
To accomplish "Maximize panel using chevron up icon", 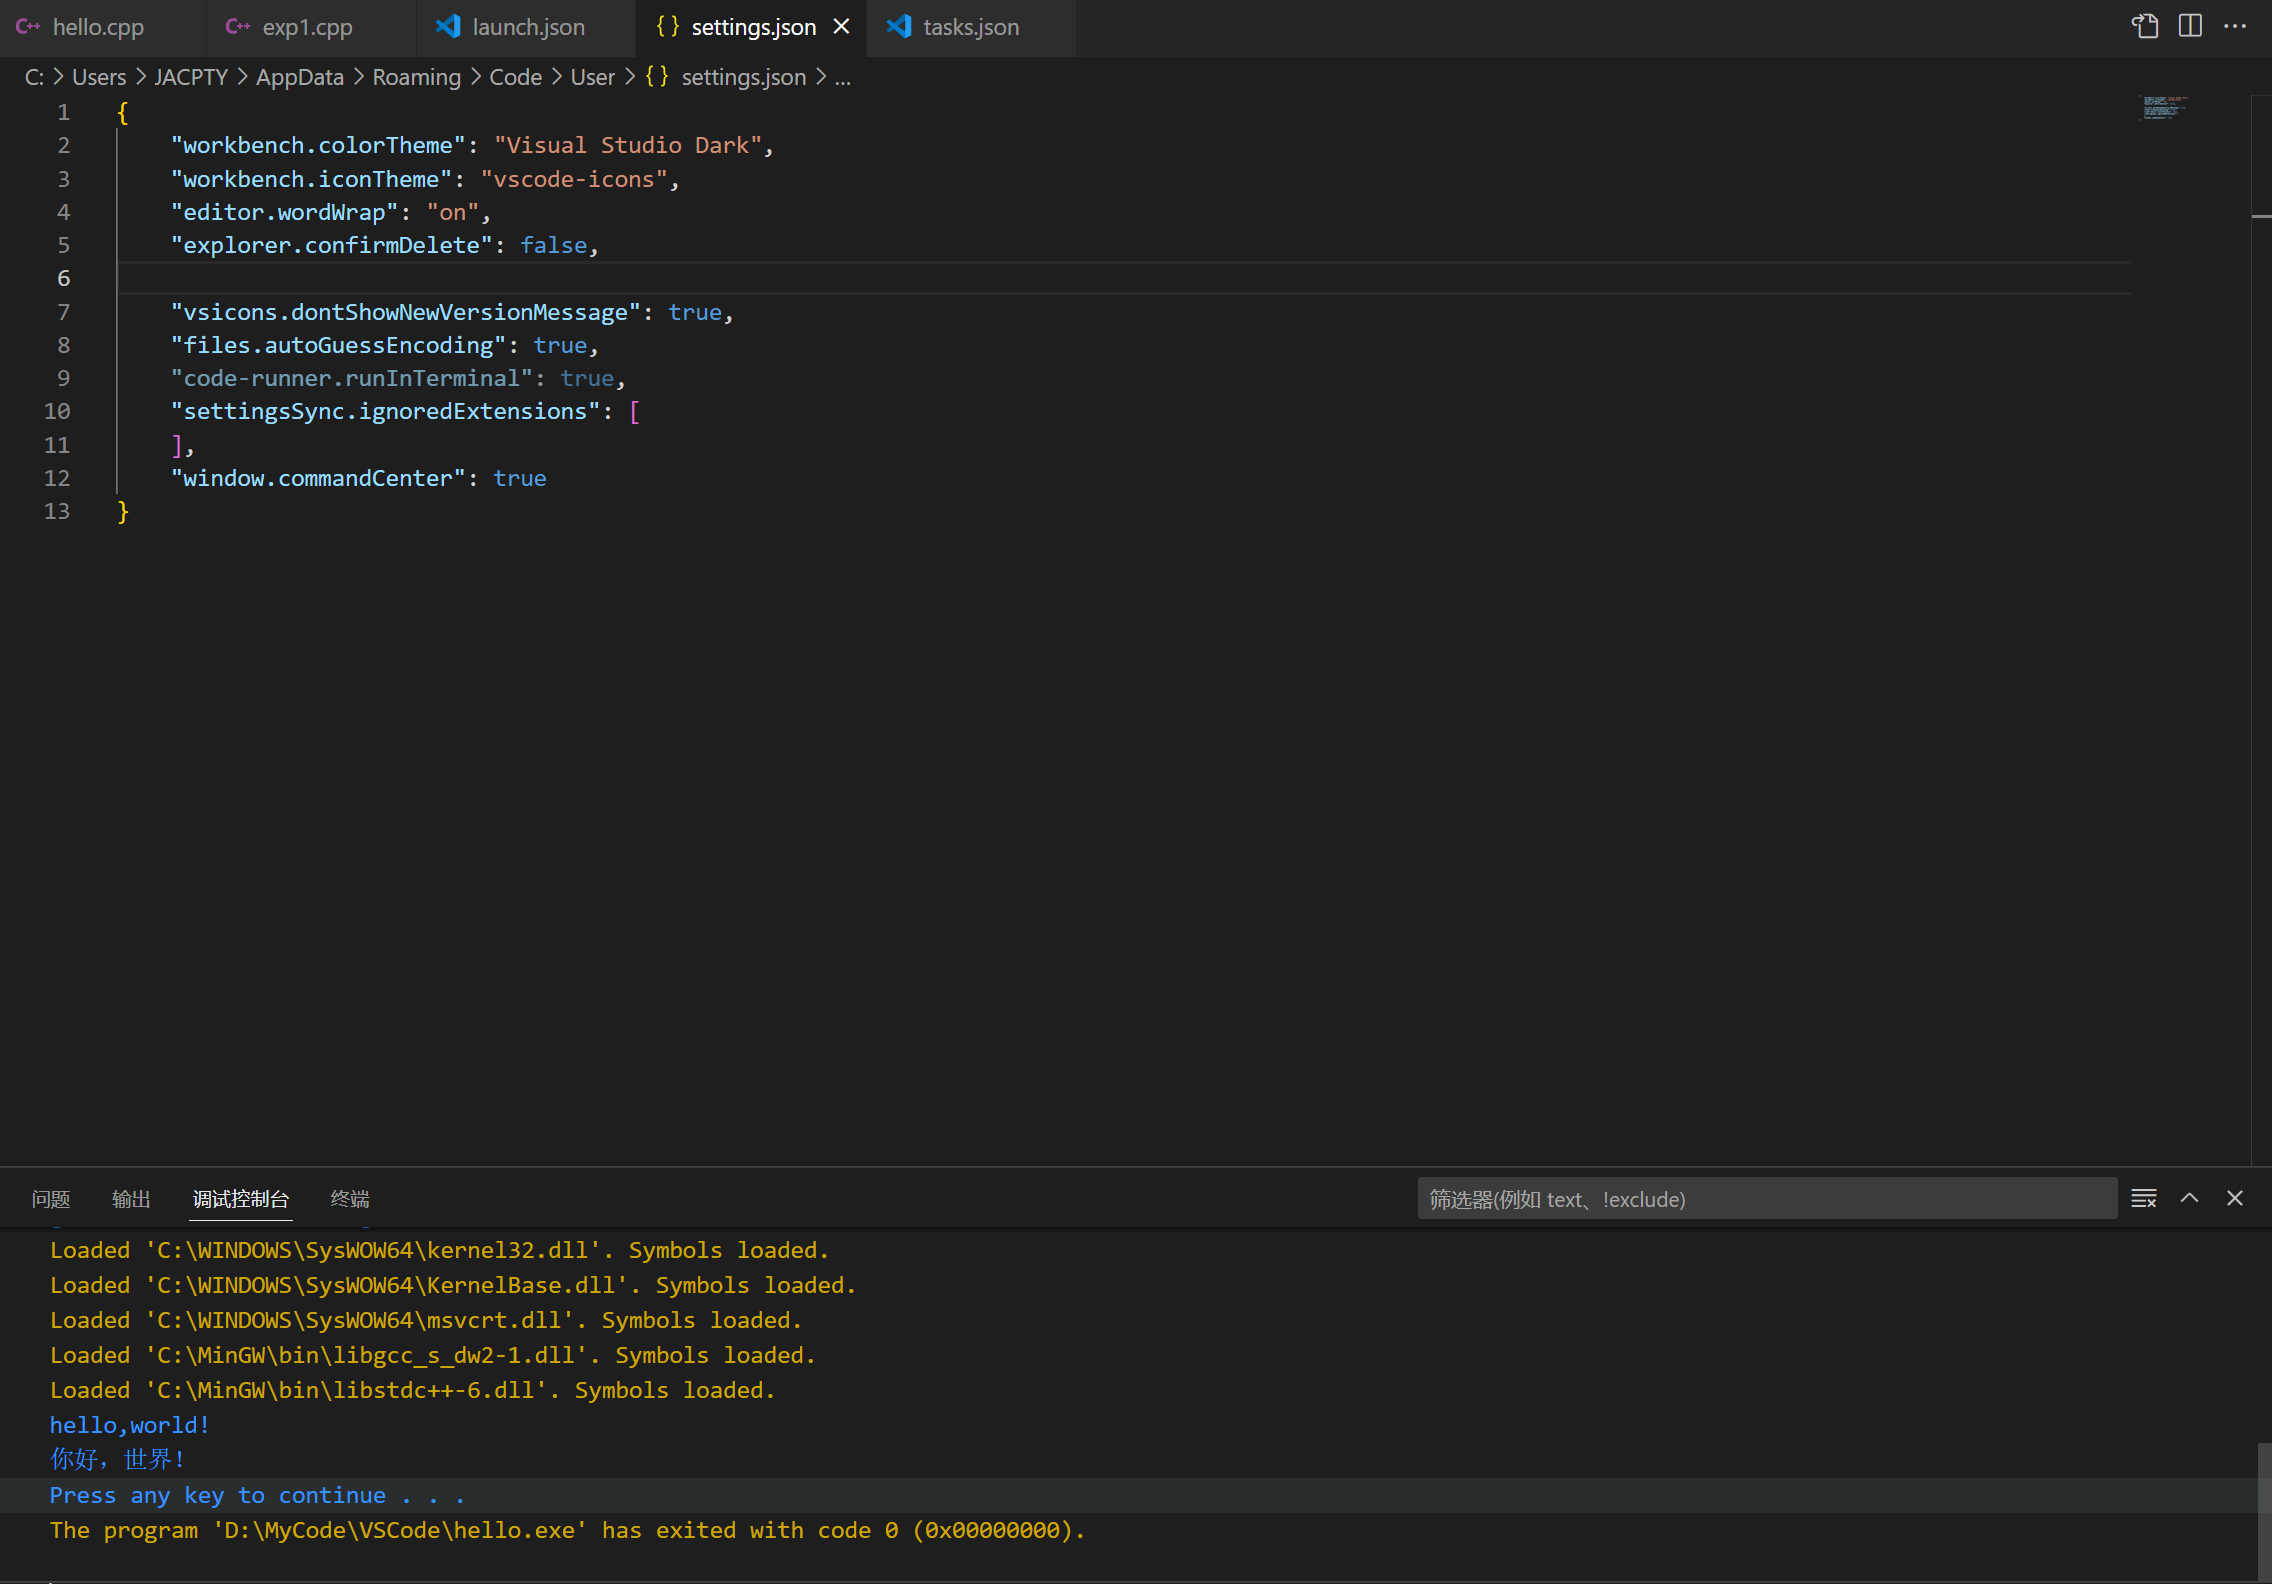I will click(2189, 1198).
